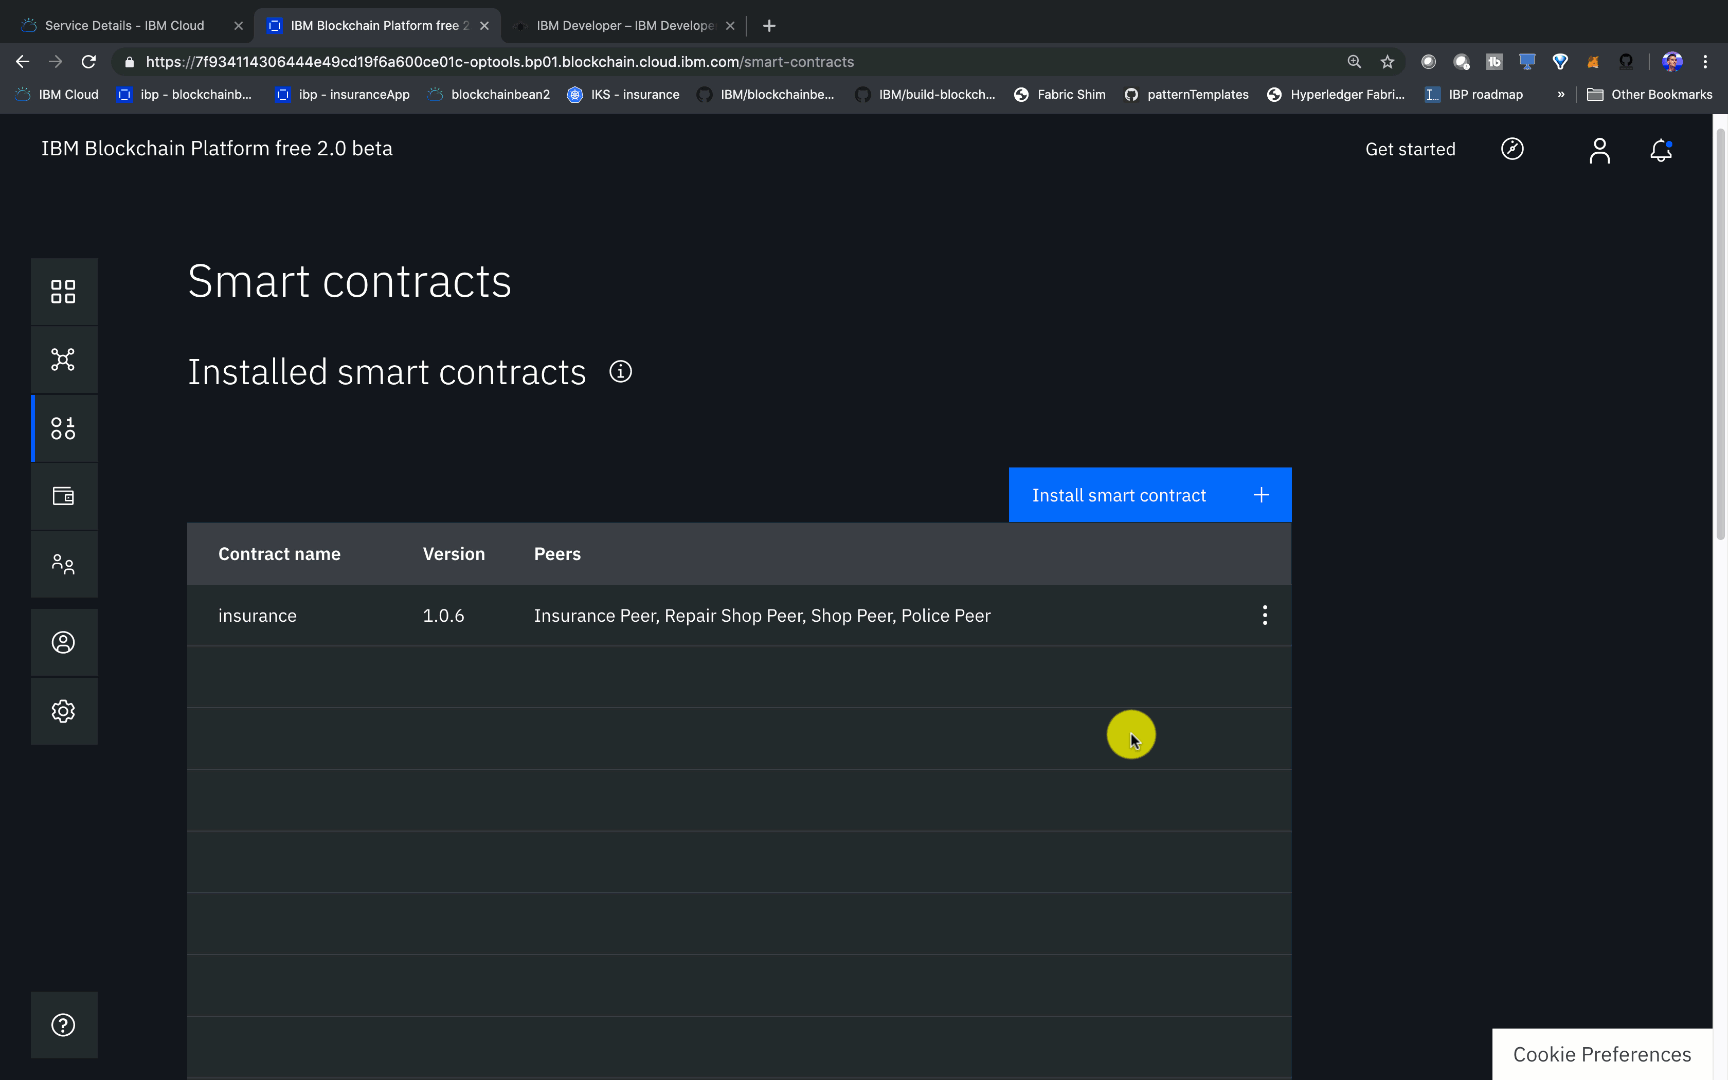Open the Users sidebar icon
Screen dimensions: 1728x1080
point(63,643)
